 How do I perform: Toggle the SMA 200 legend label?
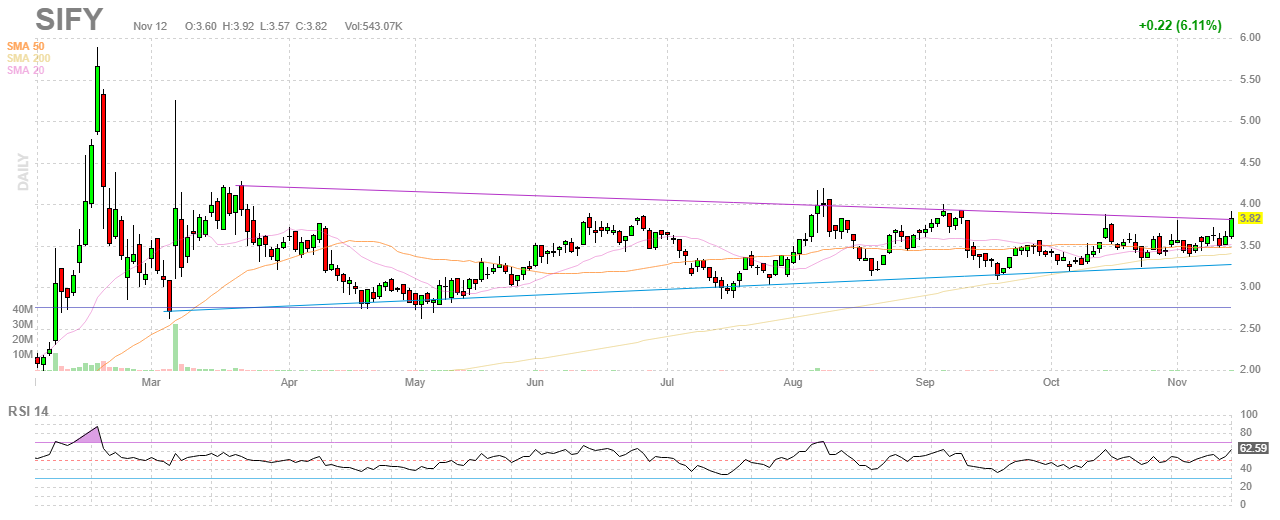coord(28,58)
